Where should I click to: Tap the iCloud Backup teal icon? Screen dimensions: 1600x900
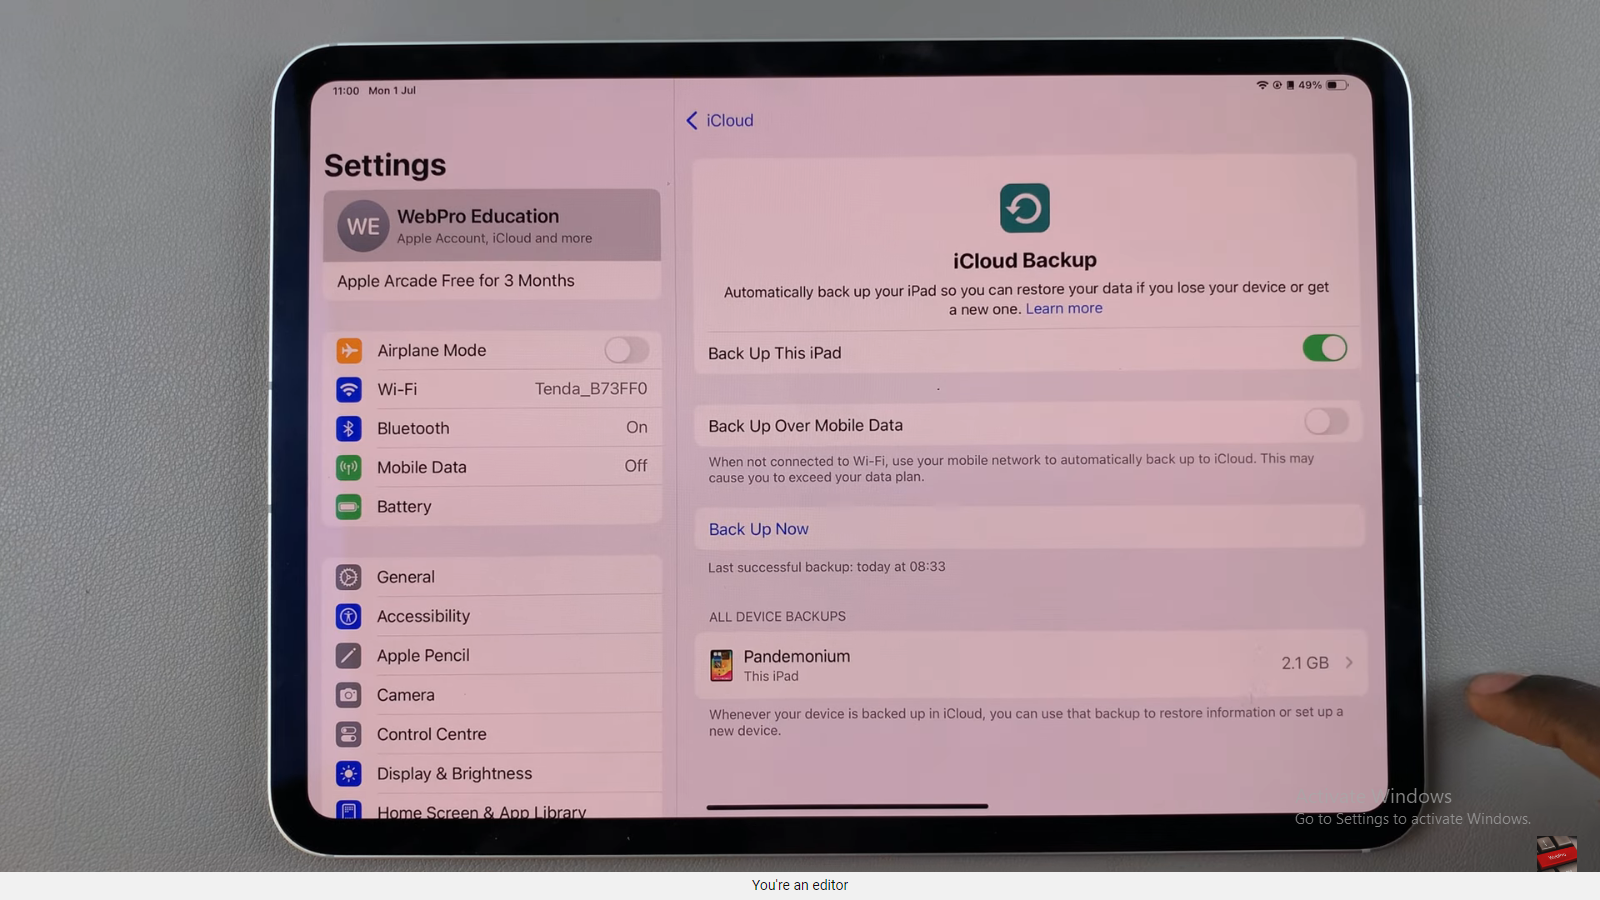[x=1025, y=208]
